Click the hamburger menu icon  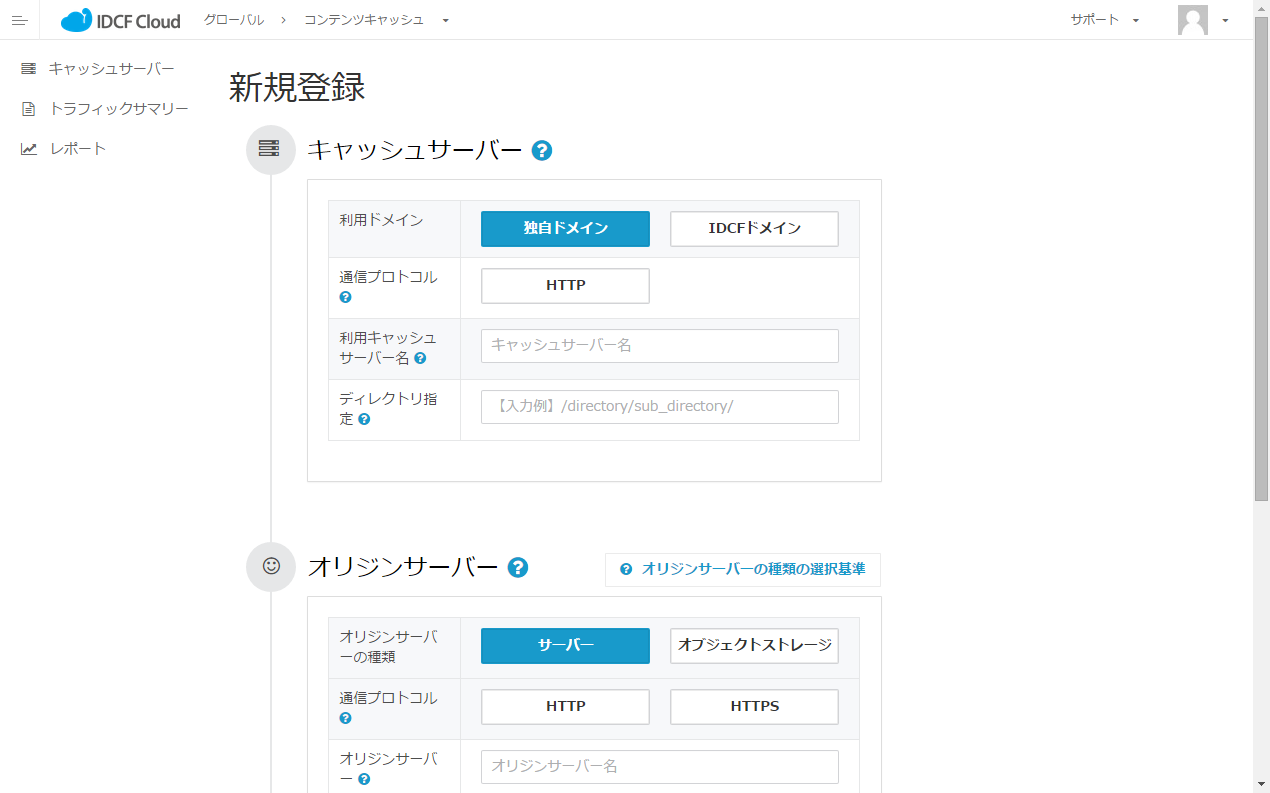point(19,20)
